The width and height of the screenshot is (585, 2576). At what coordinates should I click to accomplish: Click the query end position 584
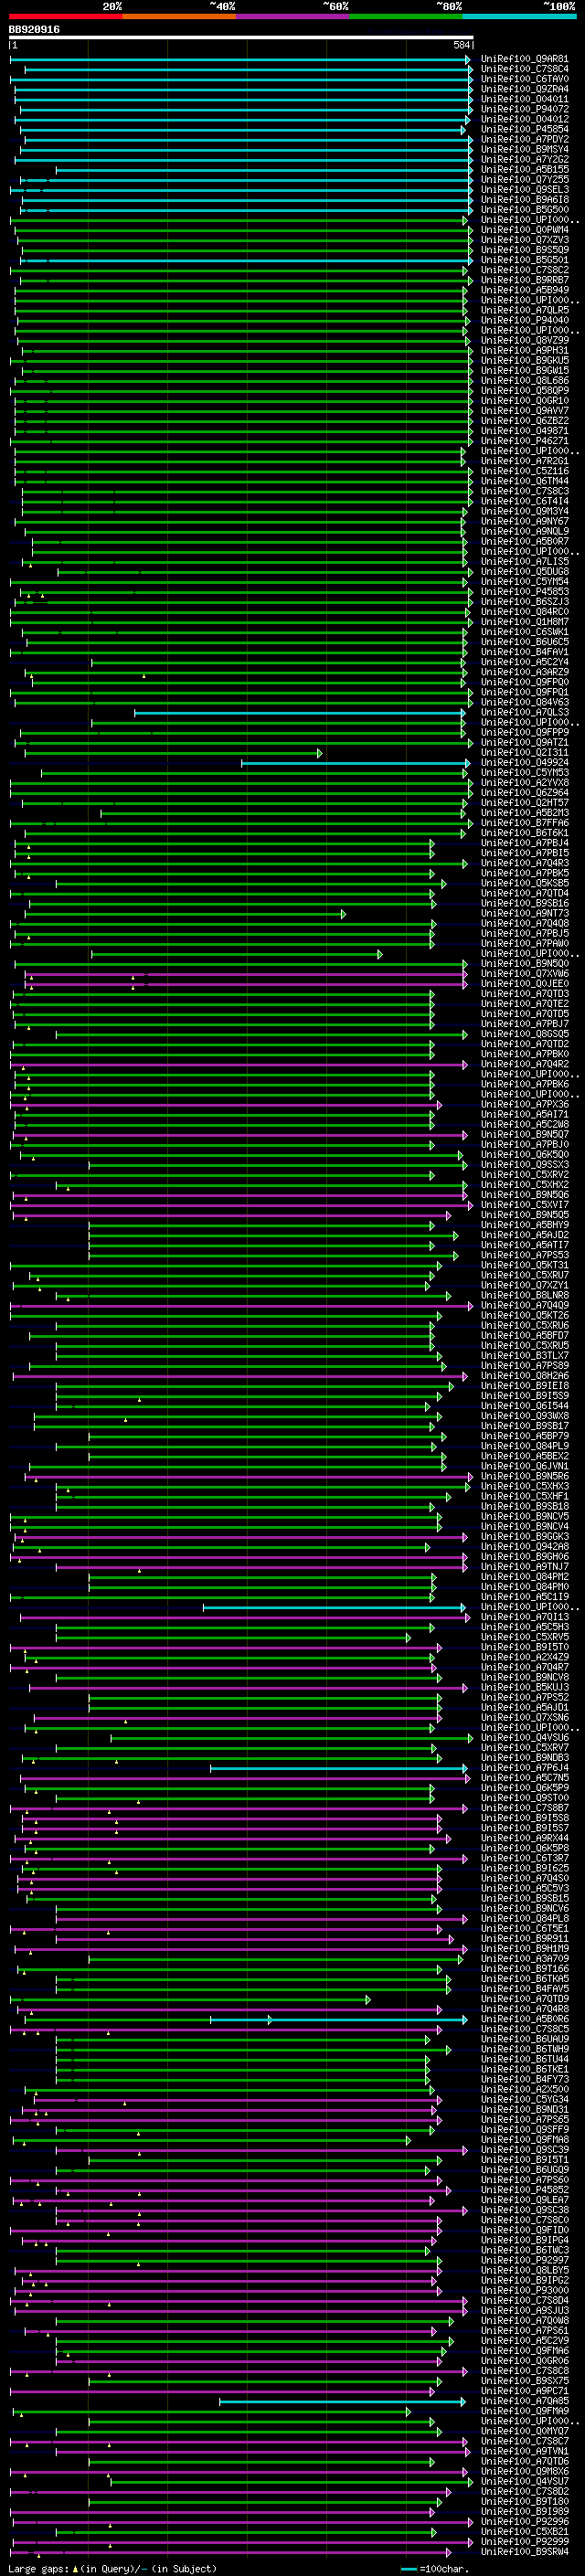point(462,46)
